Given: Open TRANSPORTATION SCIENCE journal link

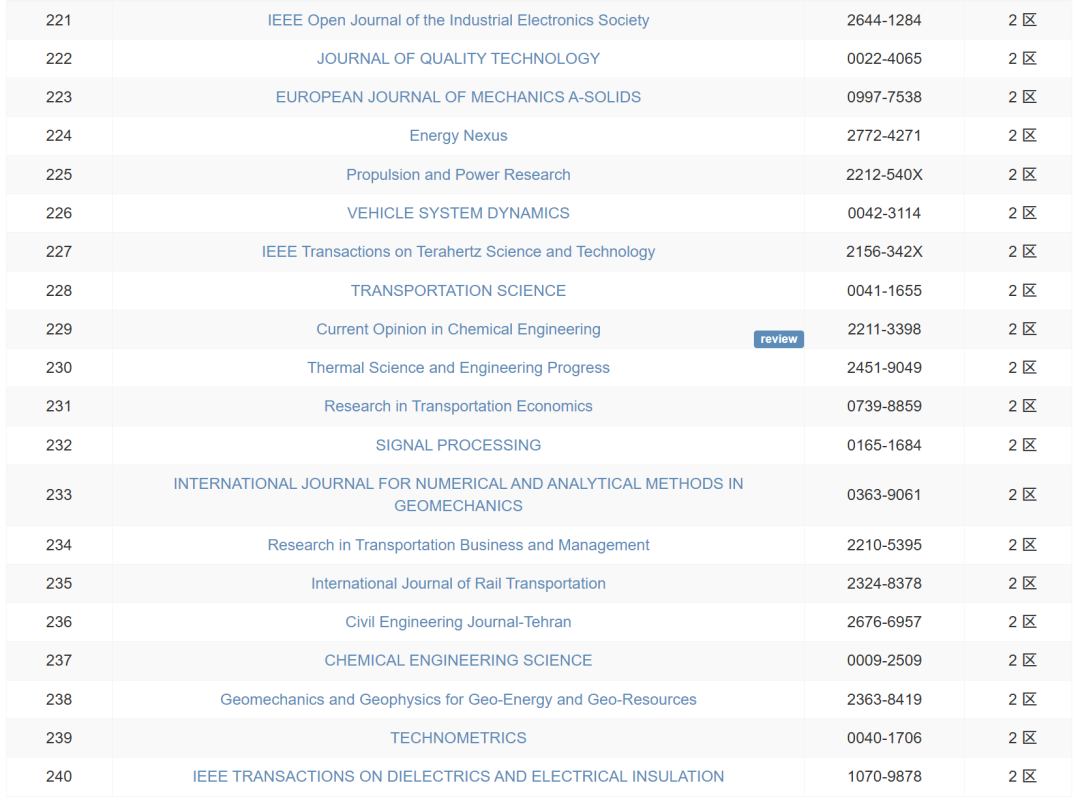Looking at the screenshot, I should (458, 291).
